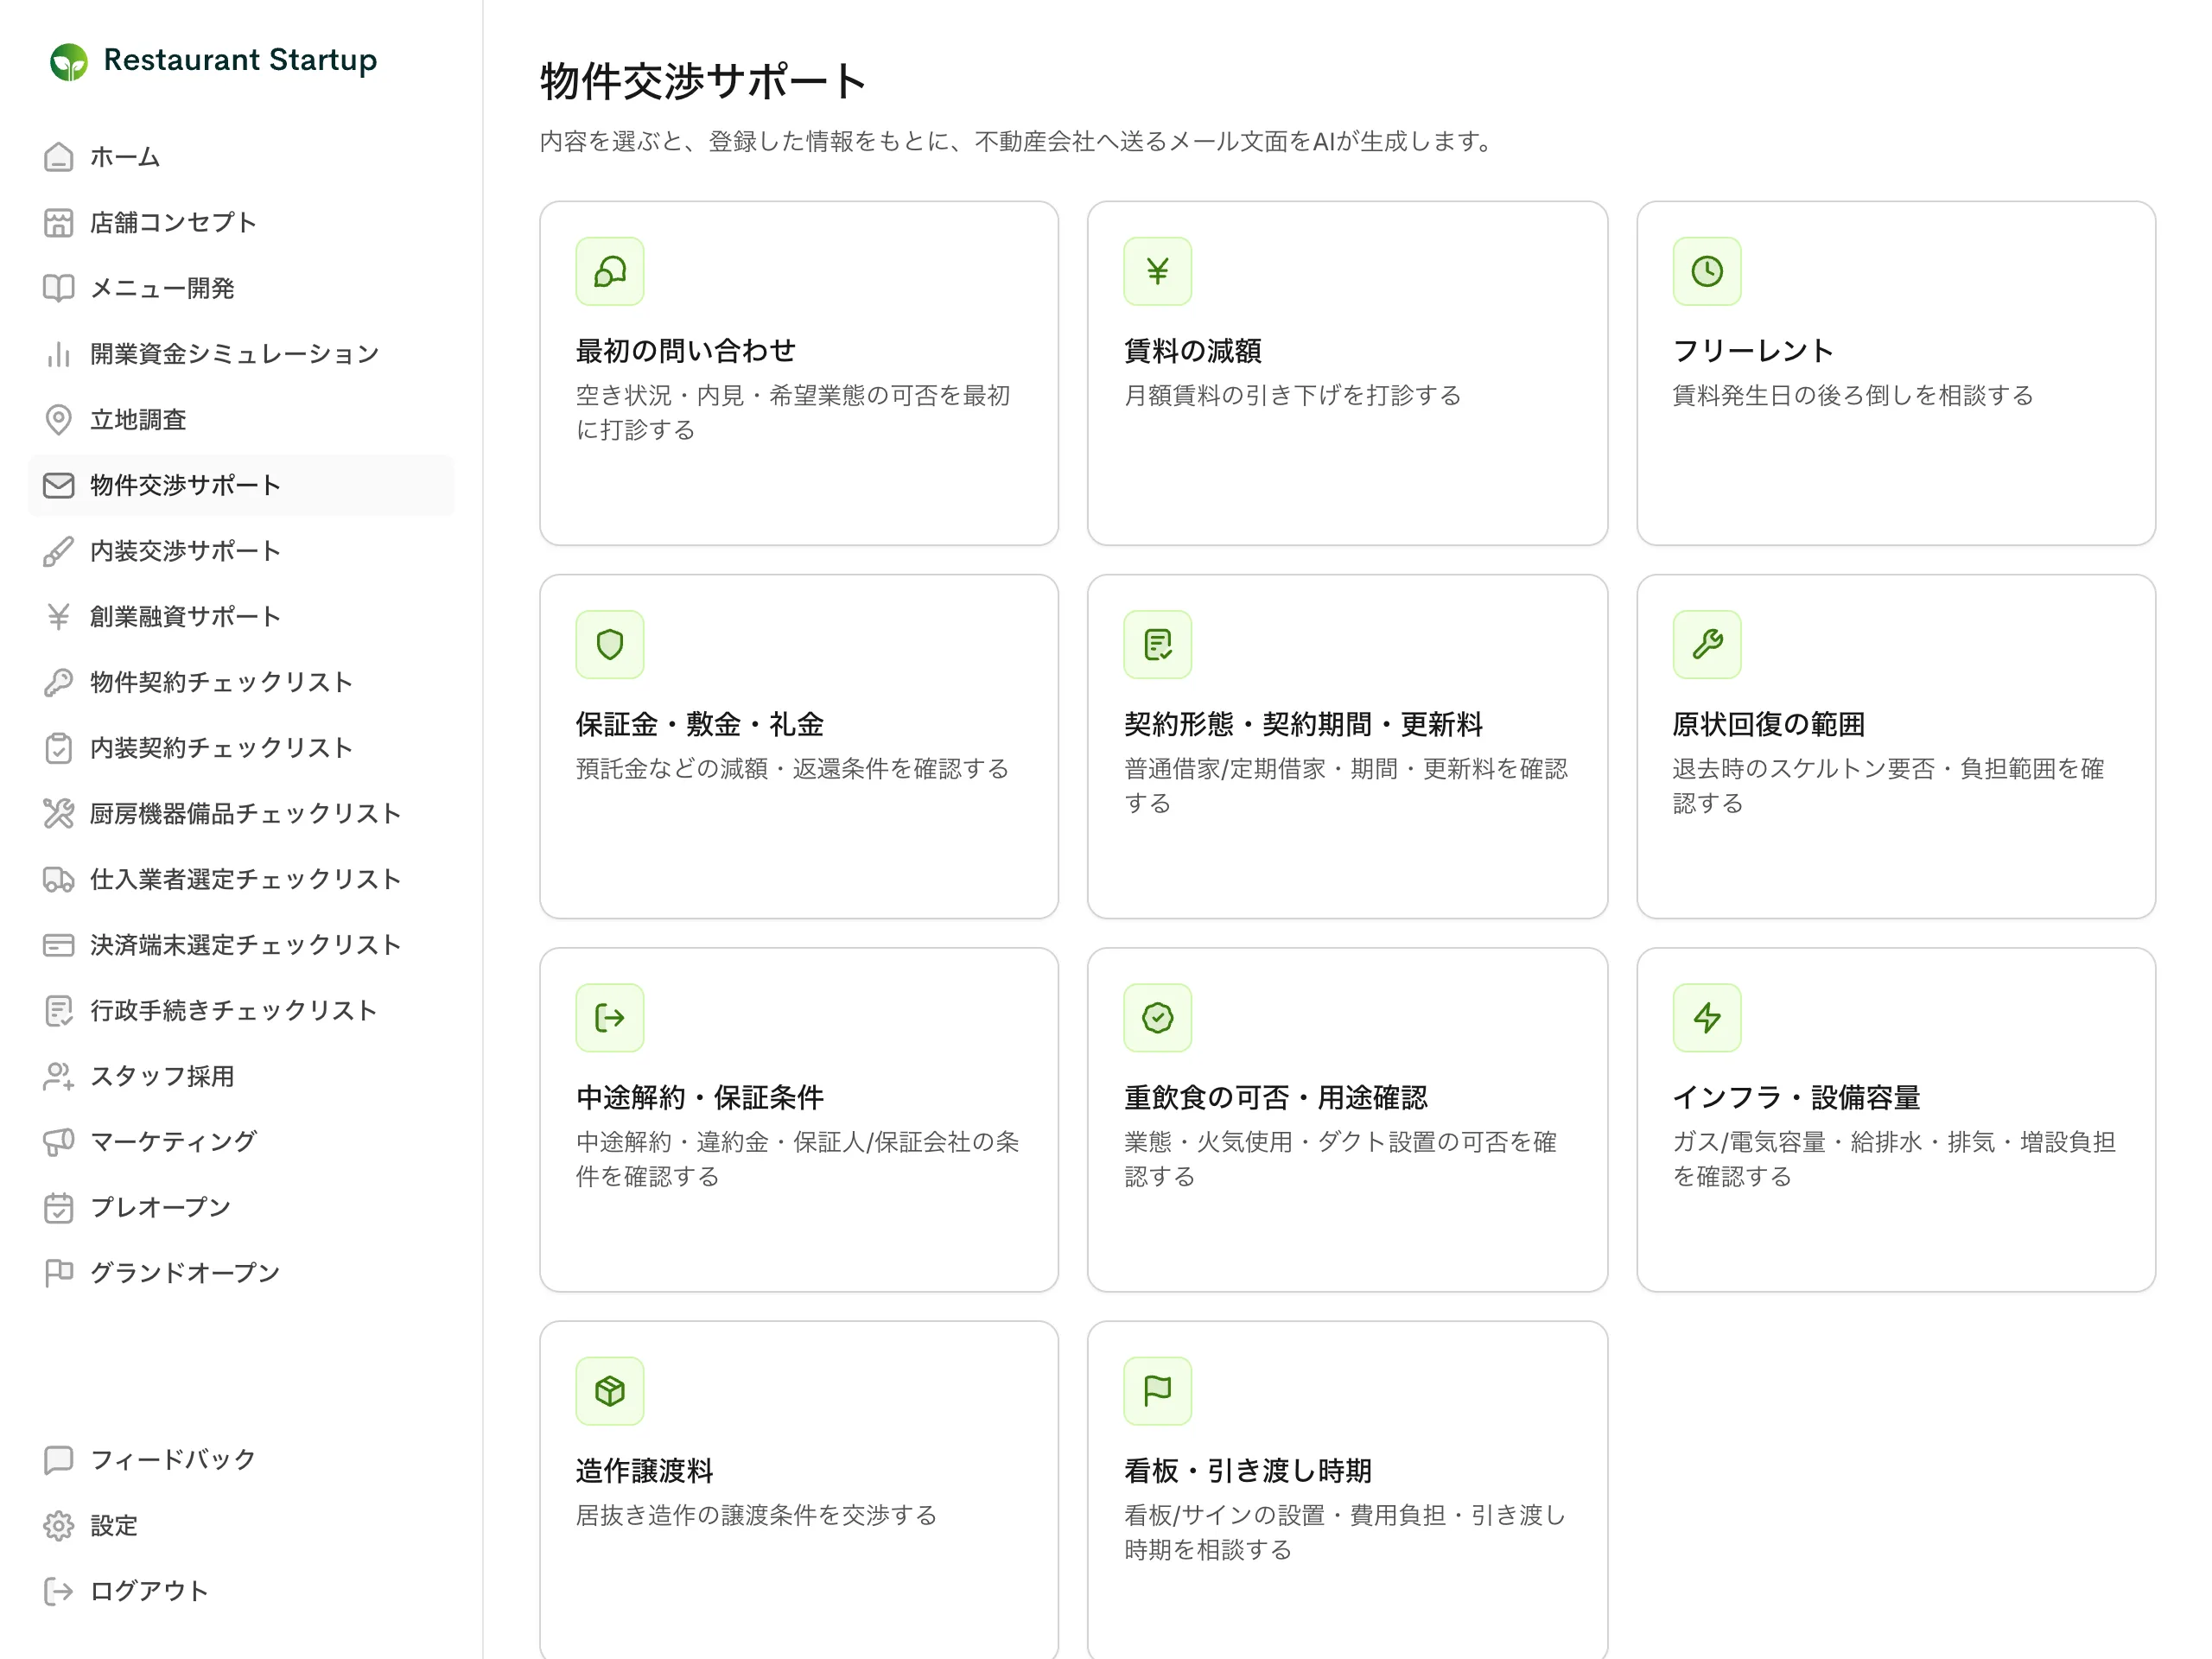The height and width of the screenshot is (1659, 2212).
Task: Click the truck icon beside 仕入業者選定チェックリスト
Action: click(58, 879)
